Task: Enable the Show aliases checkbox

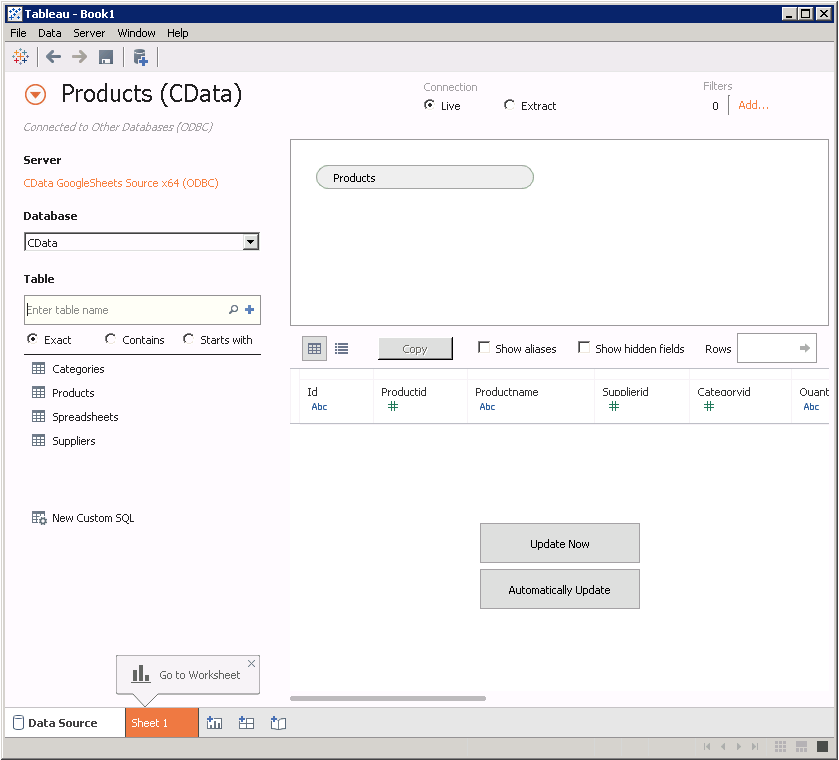Action: coord(485,348)
